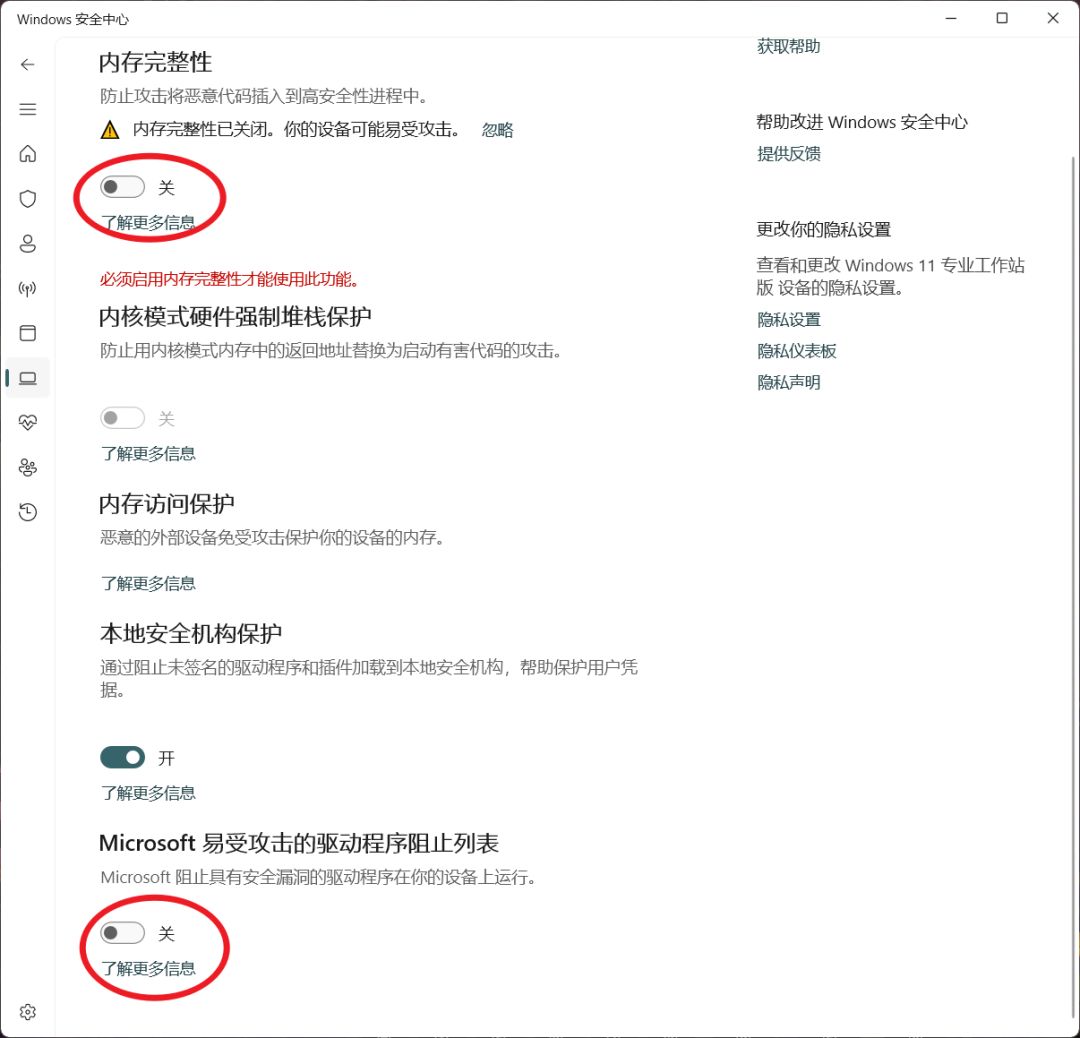Open 了解更多信息 under 本地安全机构保护
Screen dimensions: 1080x1038
148,793
